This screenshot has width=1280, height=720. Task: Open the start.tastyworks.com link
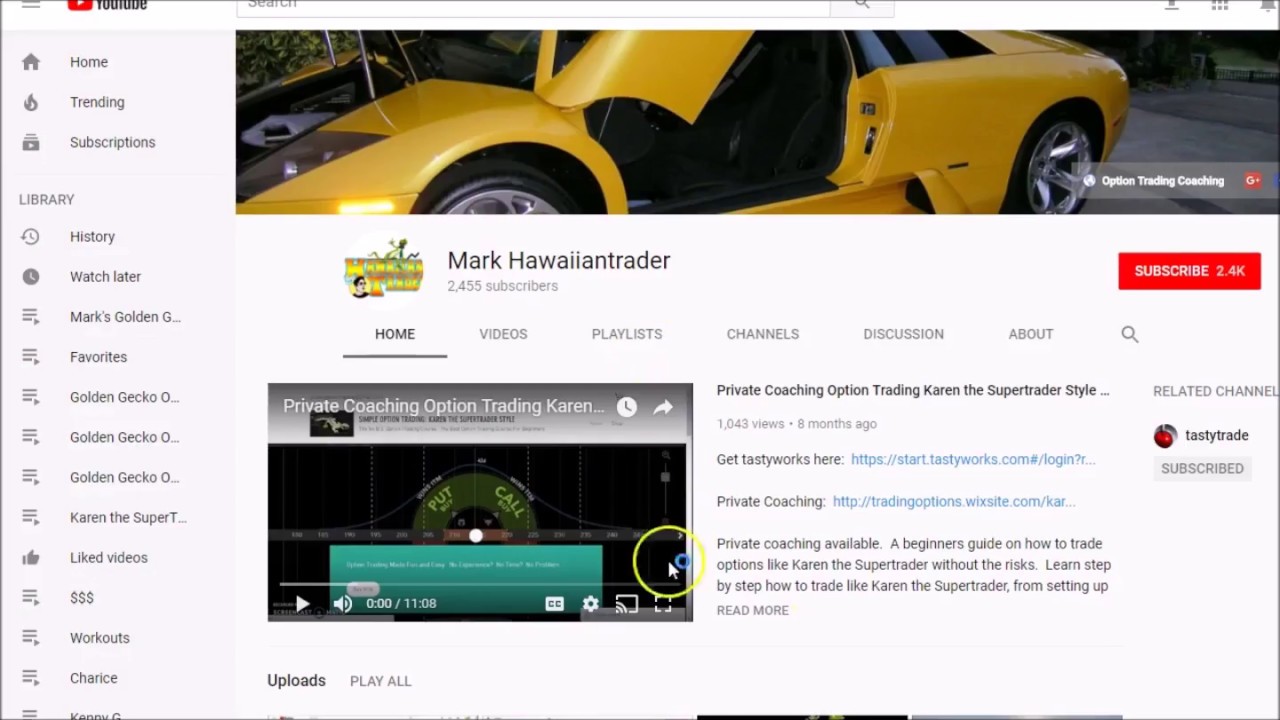pyautogui.click(x=973, y=460)
